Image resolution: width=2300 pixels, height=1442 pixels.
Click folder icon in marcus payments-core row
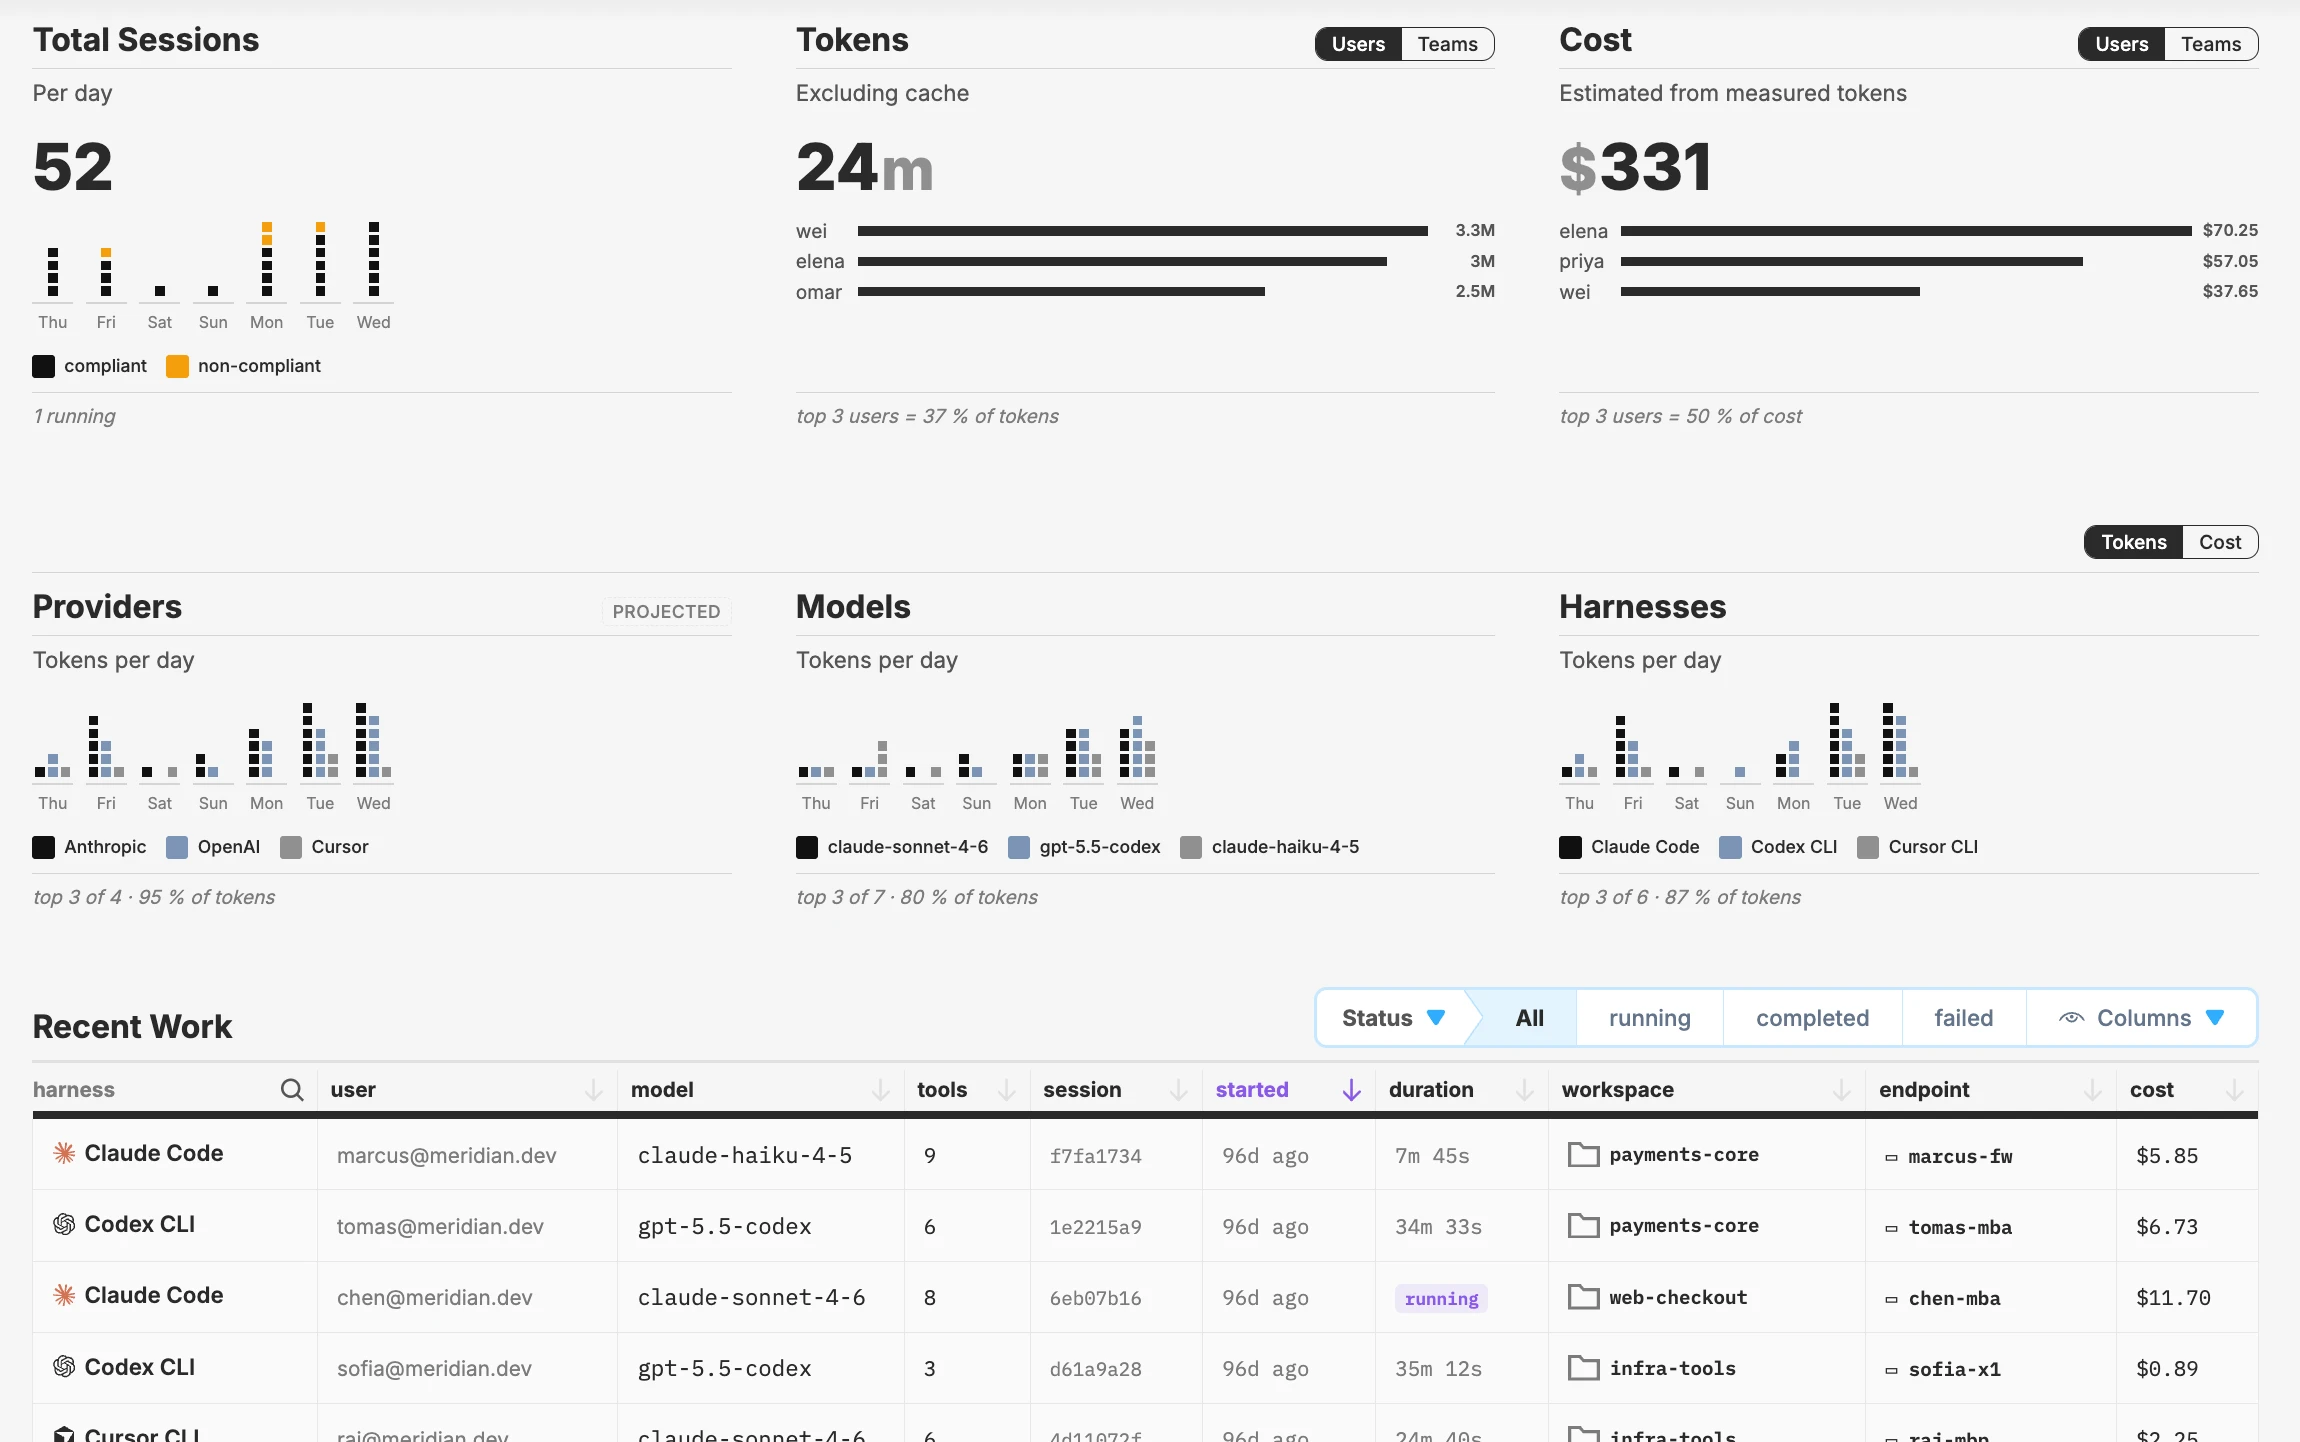[x=1583, y=1155]
